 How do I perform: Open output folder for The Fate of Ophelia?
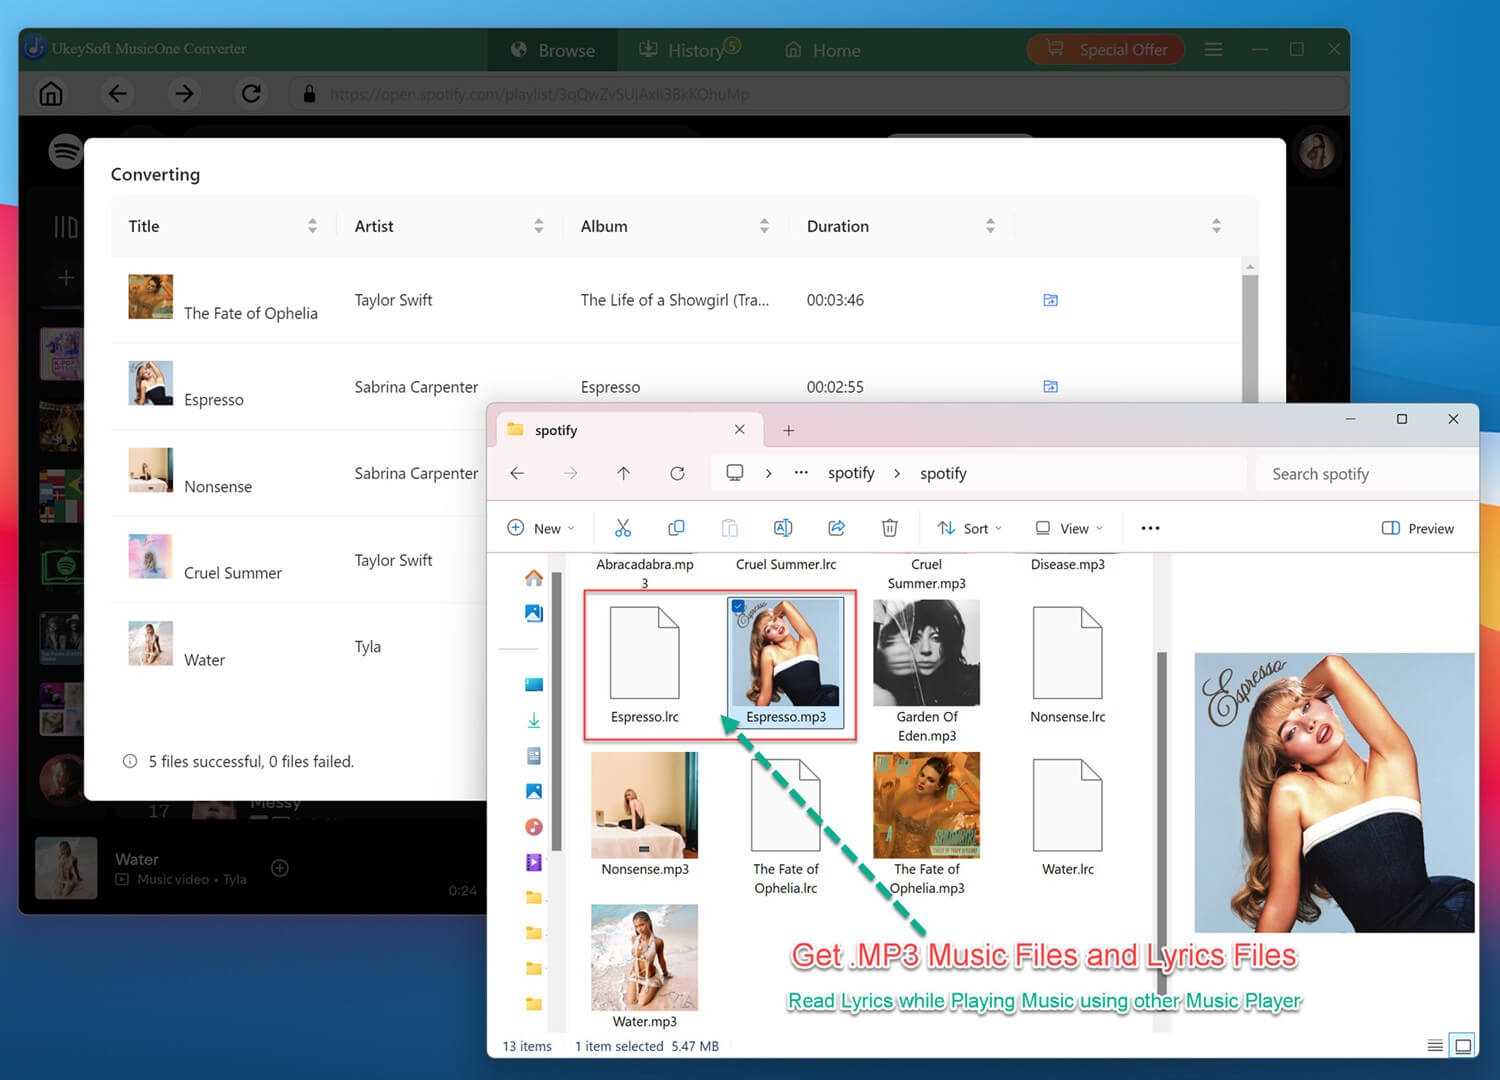click(x=1050, y=300)
